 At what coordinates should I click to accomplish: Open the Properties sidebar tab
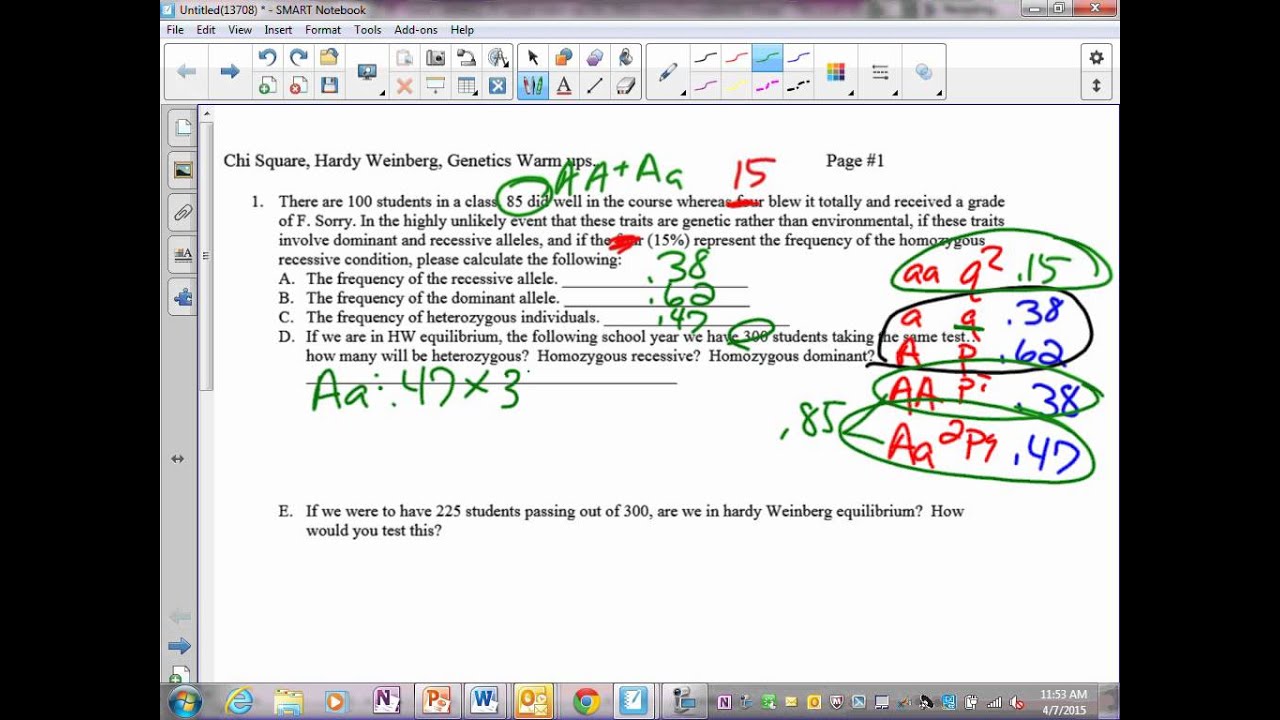pyautogui.click(x=182, y=254)
